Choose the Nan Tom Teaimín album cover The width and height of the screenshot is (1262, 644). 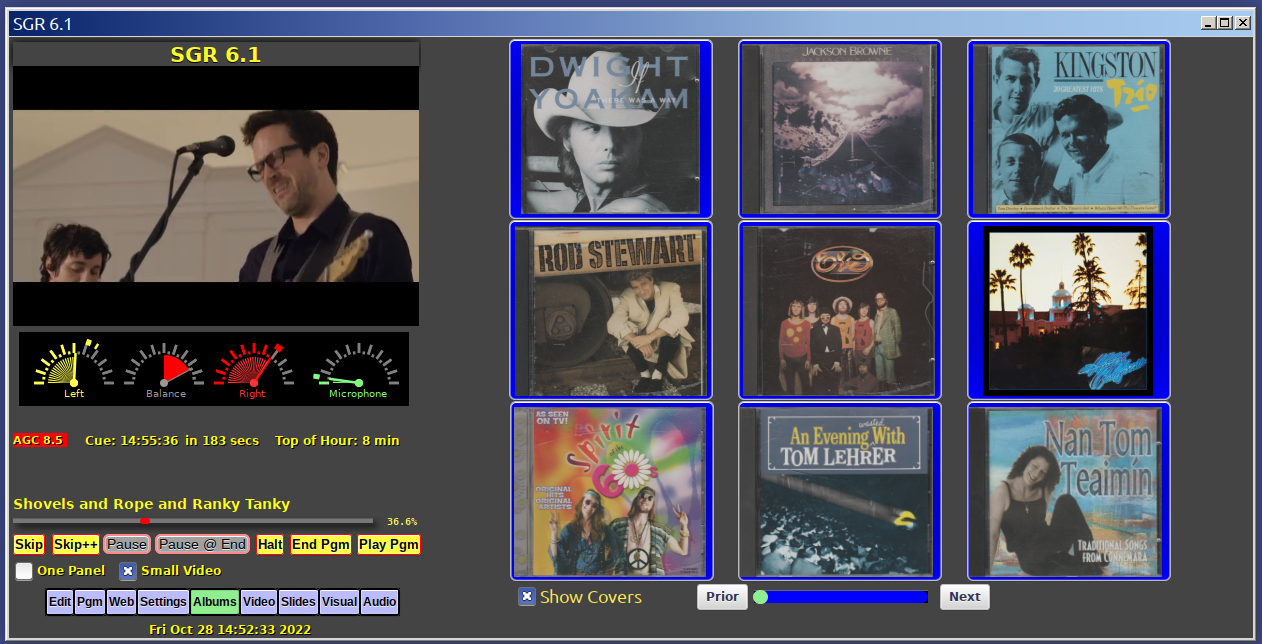coord(1068,491)
